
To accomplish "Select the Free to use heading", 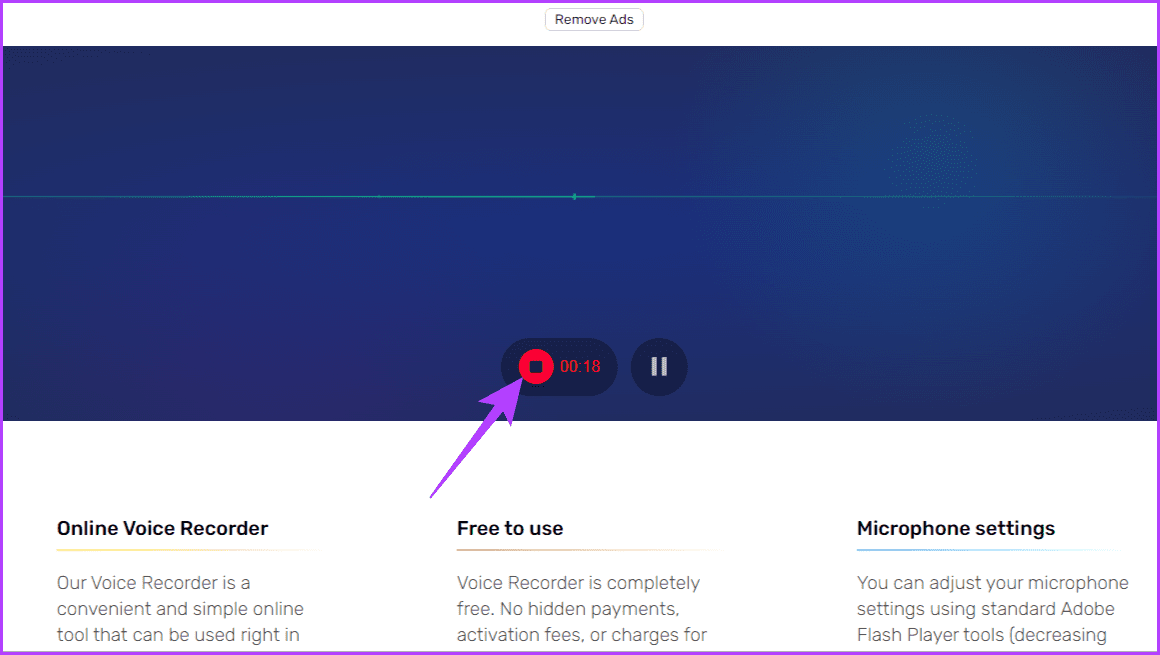I will (x=510, y=528).
